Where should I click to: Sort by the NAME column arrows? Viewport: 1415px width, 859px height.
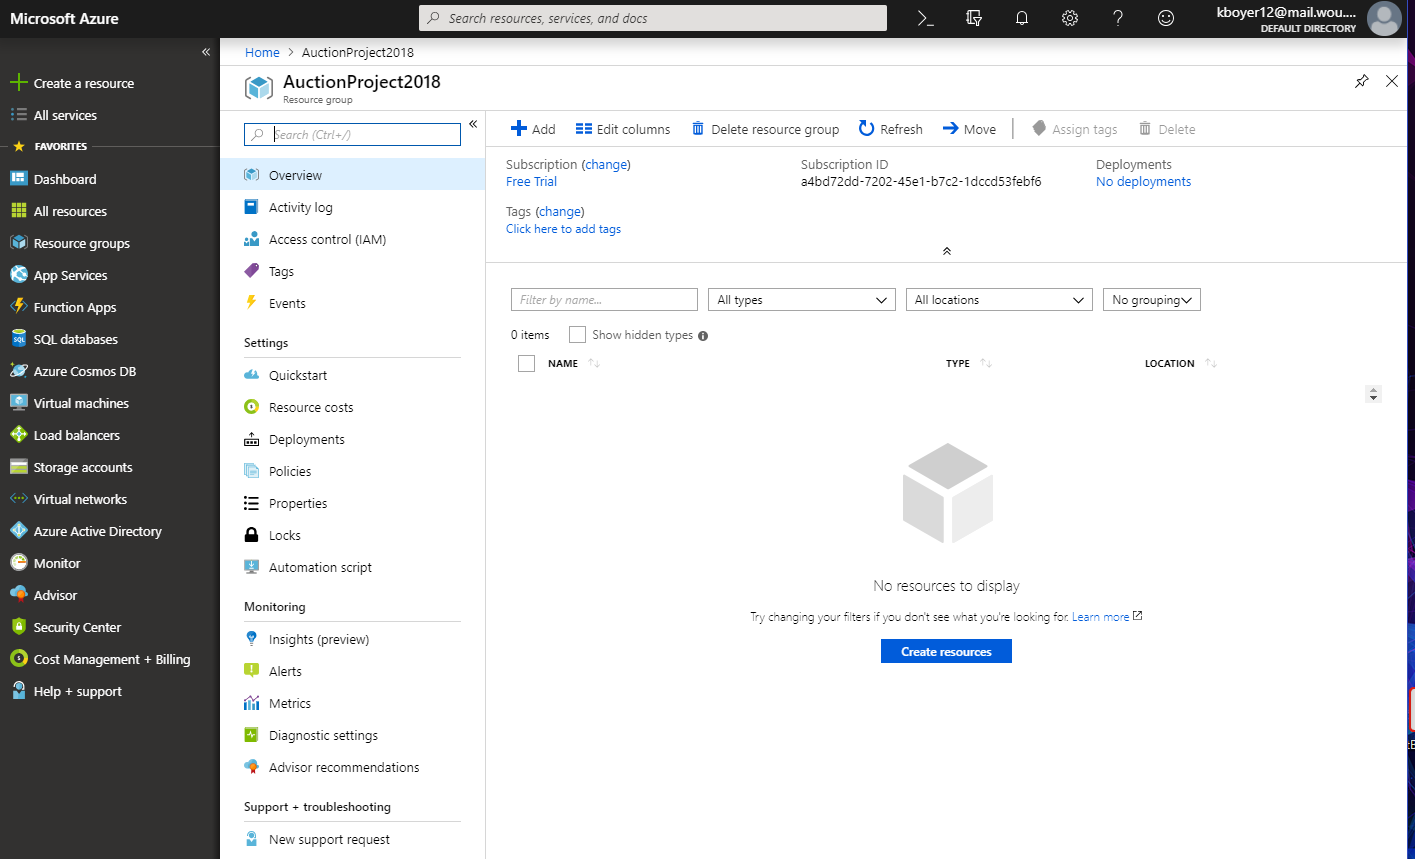point(594,363)
